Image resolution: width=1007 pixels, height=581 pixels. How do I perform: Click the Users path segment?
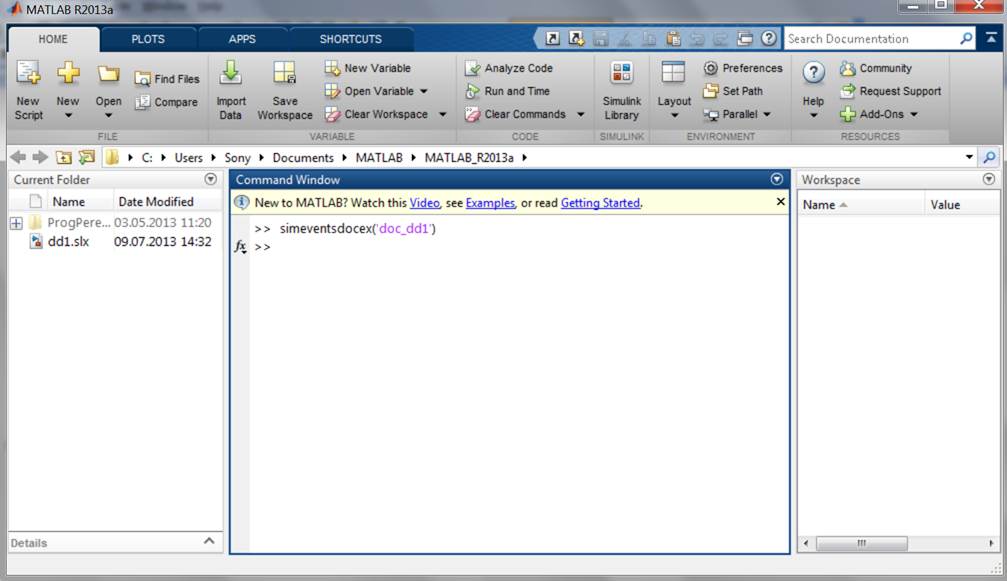point(188,158)
